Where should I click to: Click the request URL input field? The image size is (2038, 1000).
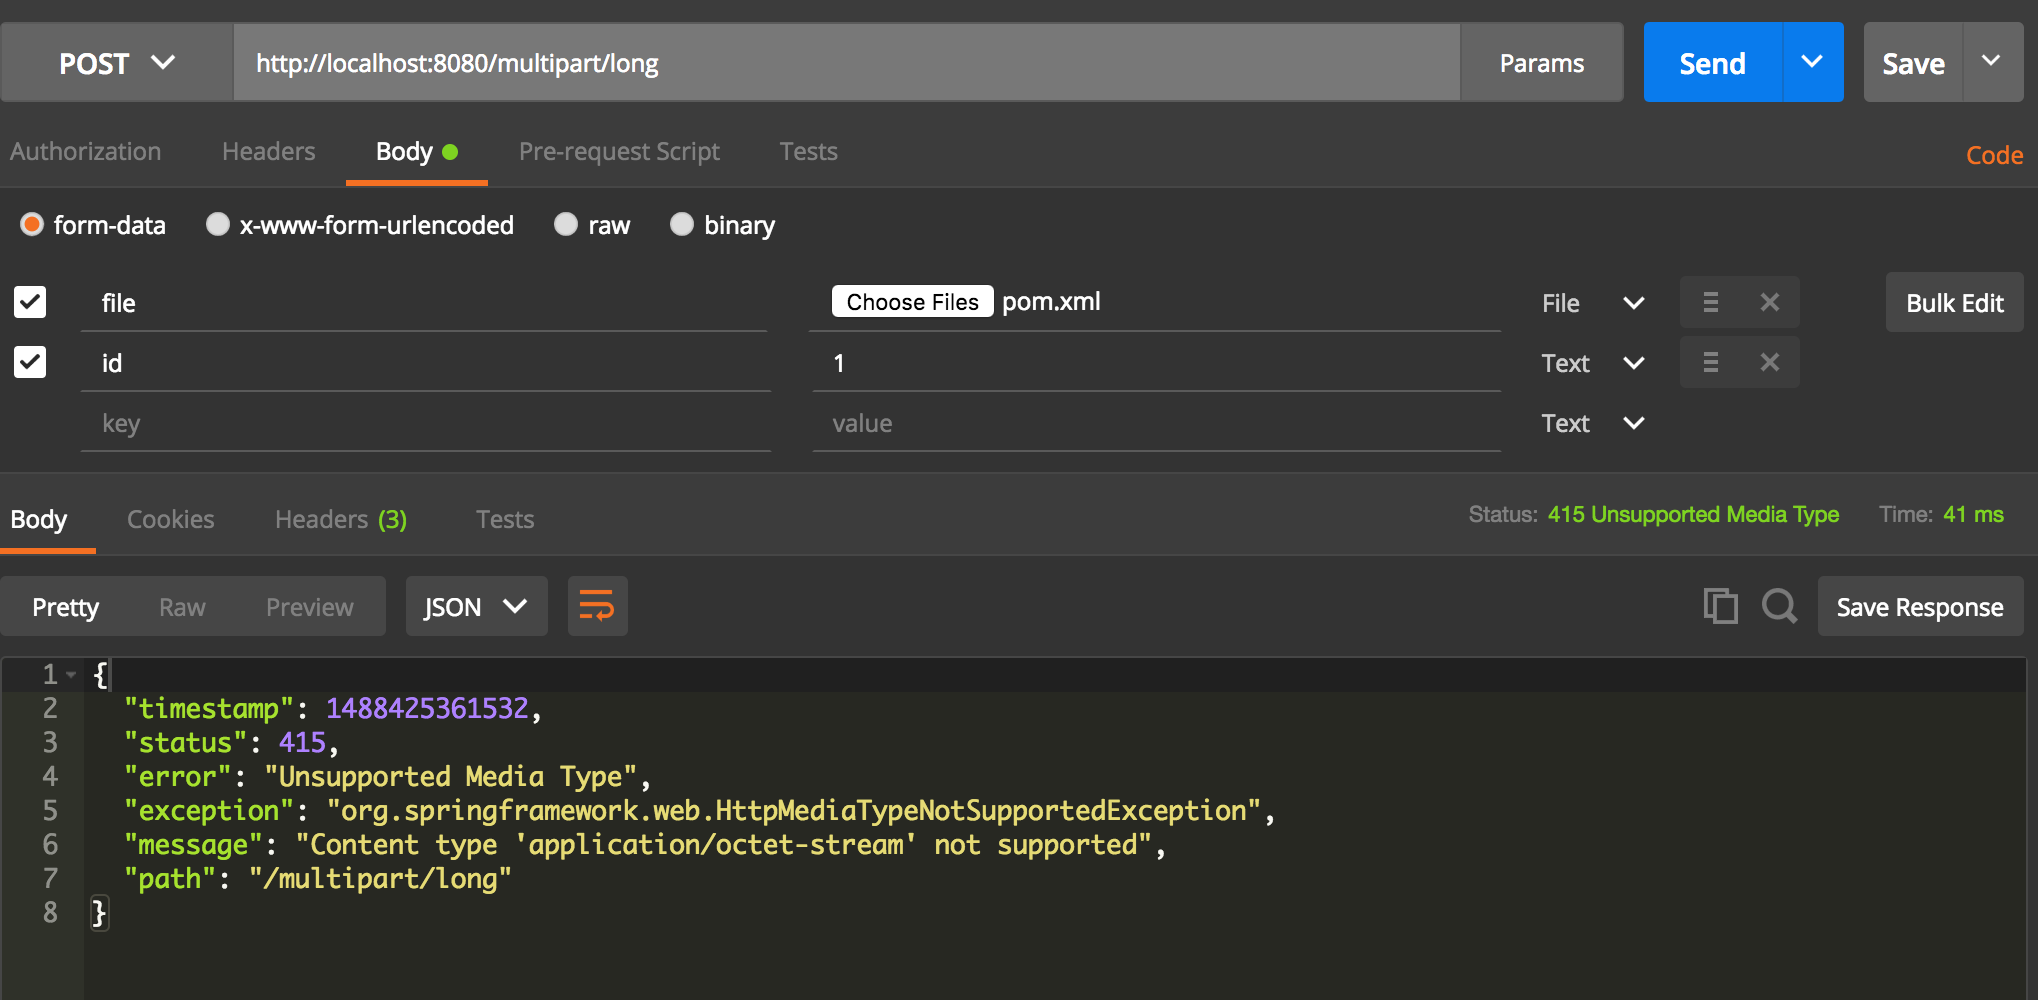pyautogui.click(x=846, y=63)
